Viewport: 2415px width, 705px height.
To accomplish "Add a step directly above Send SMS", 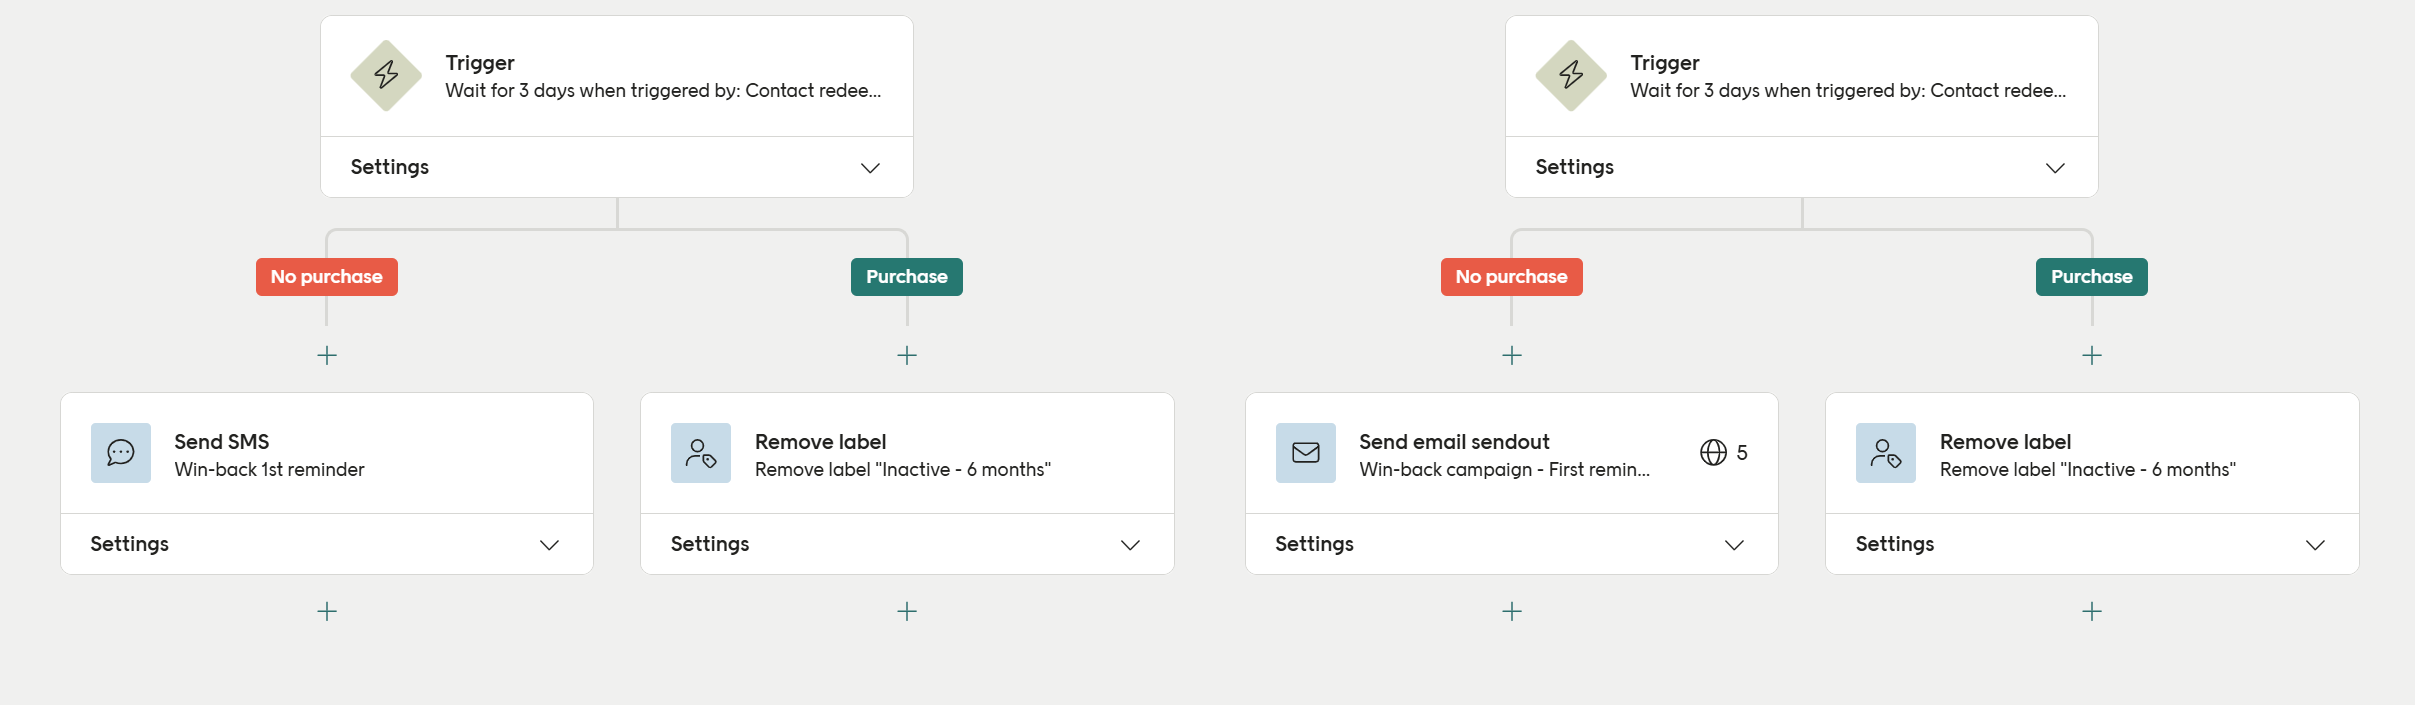I will pos(327,355).
